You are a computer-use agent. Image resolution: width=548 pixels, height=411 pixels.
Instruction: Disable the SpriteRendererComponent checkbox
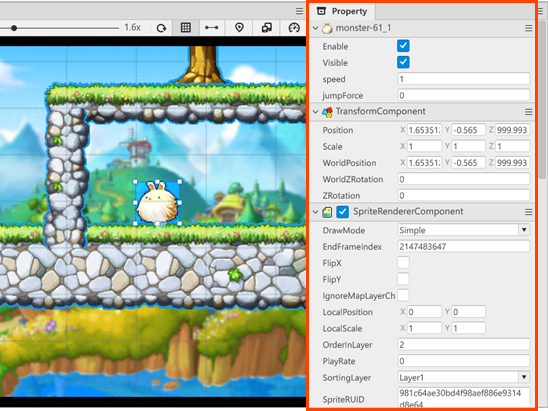342,212
